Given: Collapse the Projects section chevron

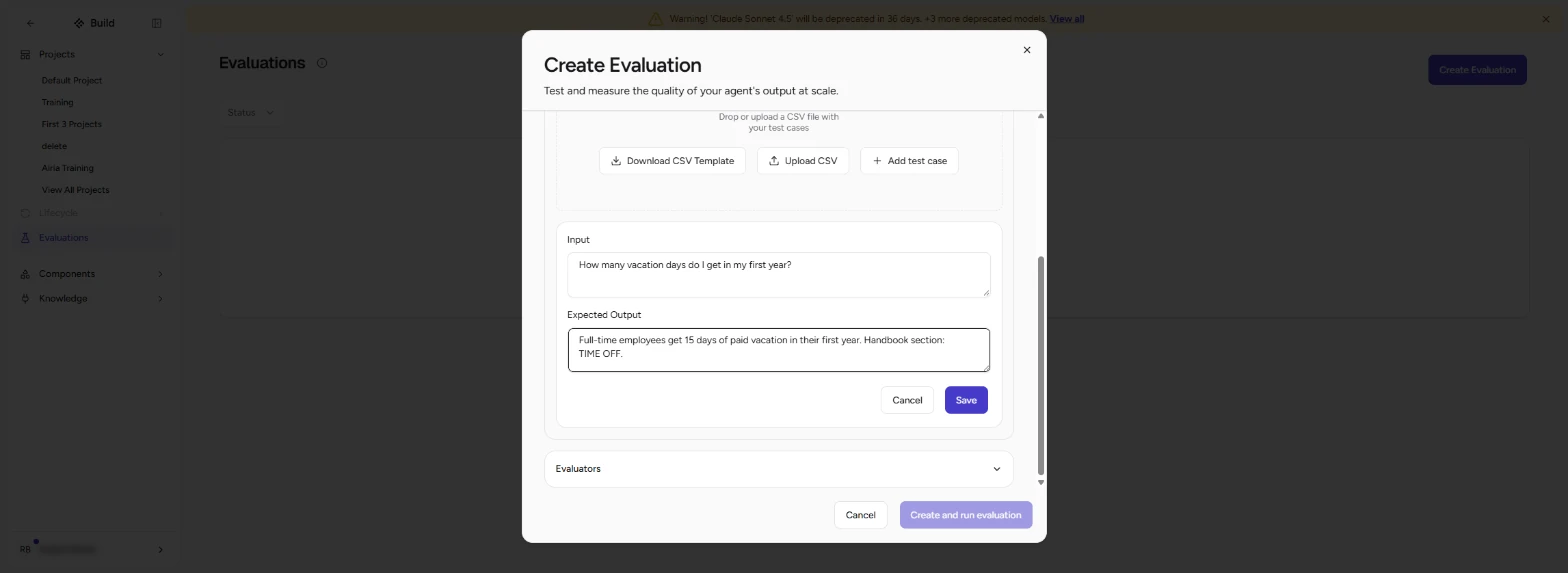Looking at the screenshot, I should click(160, 55).
